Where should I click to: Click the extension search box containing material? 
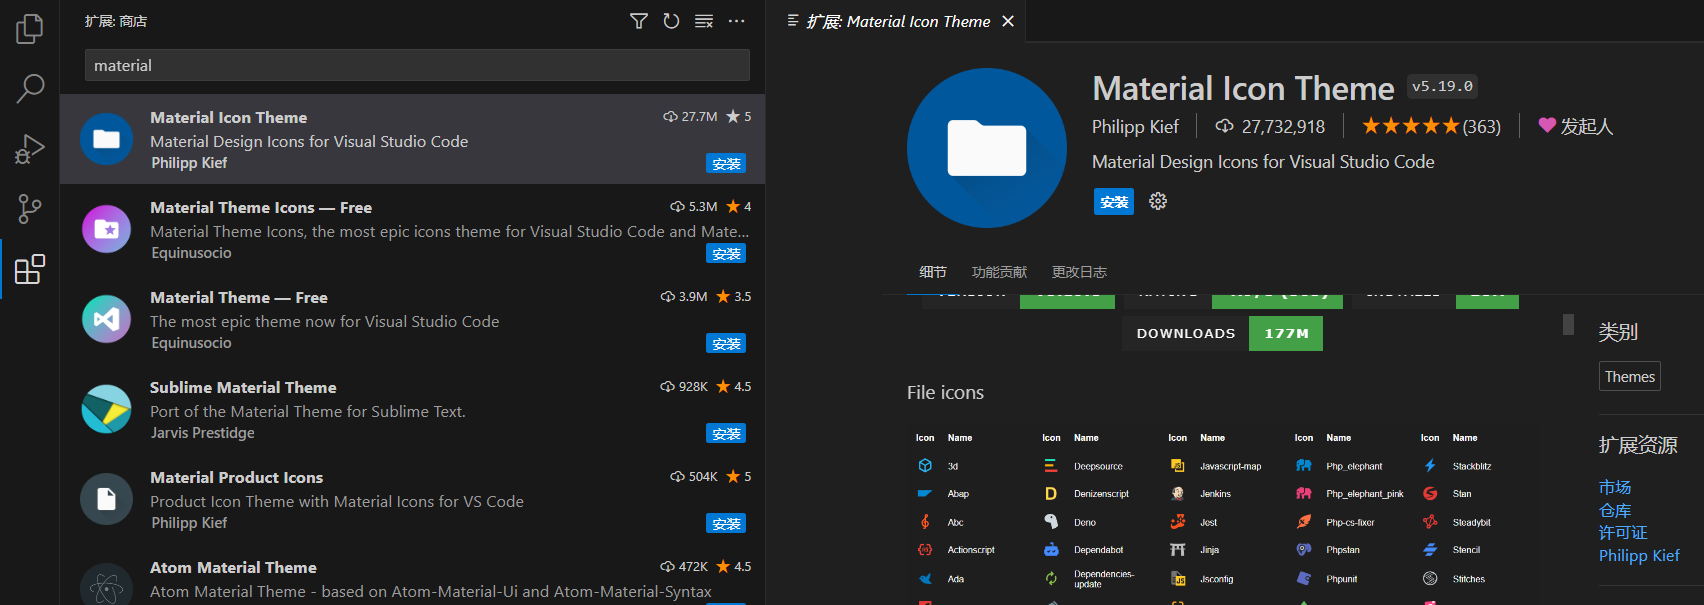(417, 65)
